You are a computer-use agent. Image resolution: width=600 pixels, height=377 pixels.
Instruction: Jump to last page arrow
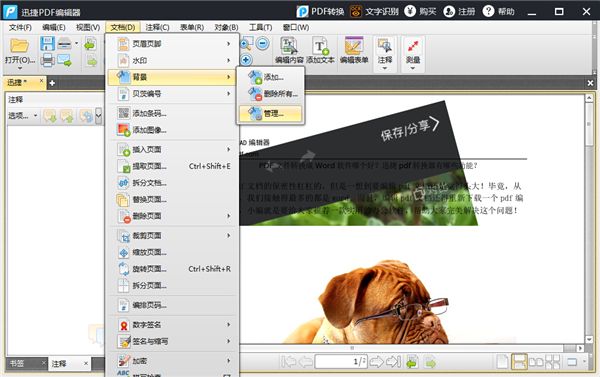(x=393, y=361)
